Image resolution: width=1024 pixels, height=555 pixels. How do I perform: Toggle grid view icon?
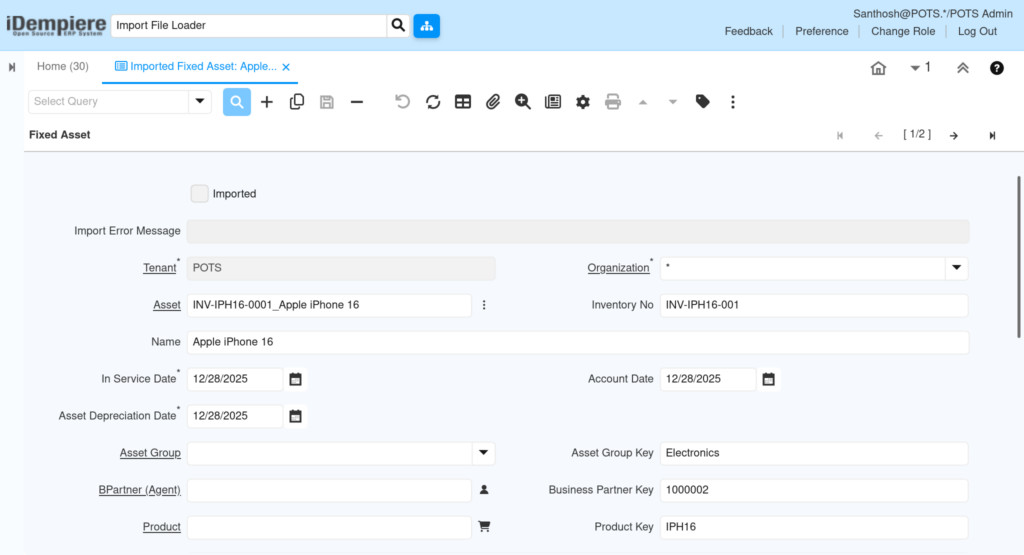463,102
